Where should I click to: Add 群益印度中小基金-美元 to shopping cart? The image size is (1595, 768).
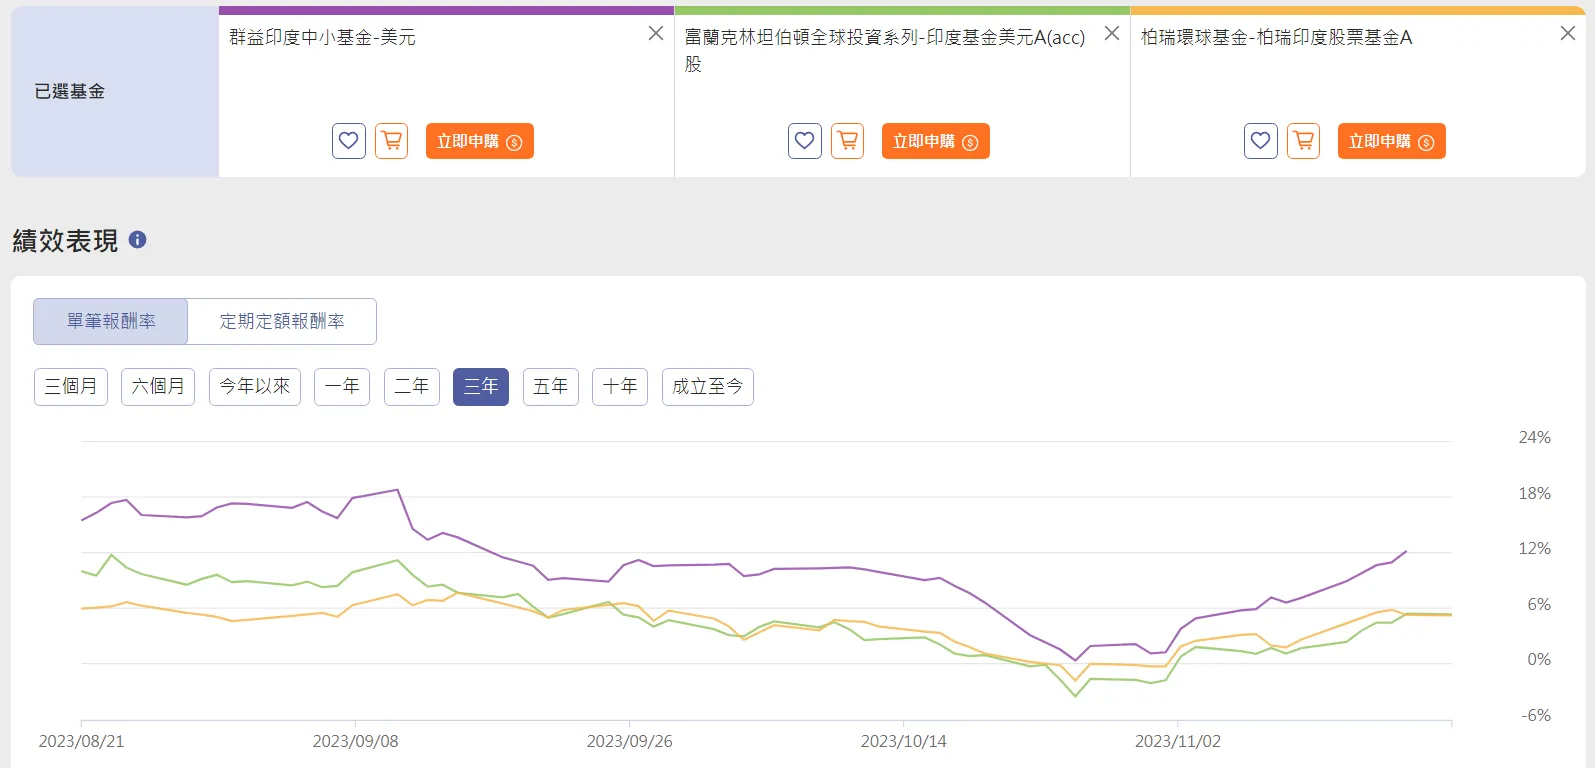tap(392, 141)
